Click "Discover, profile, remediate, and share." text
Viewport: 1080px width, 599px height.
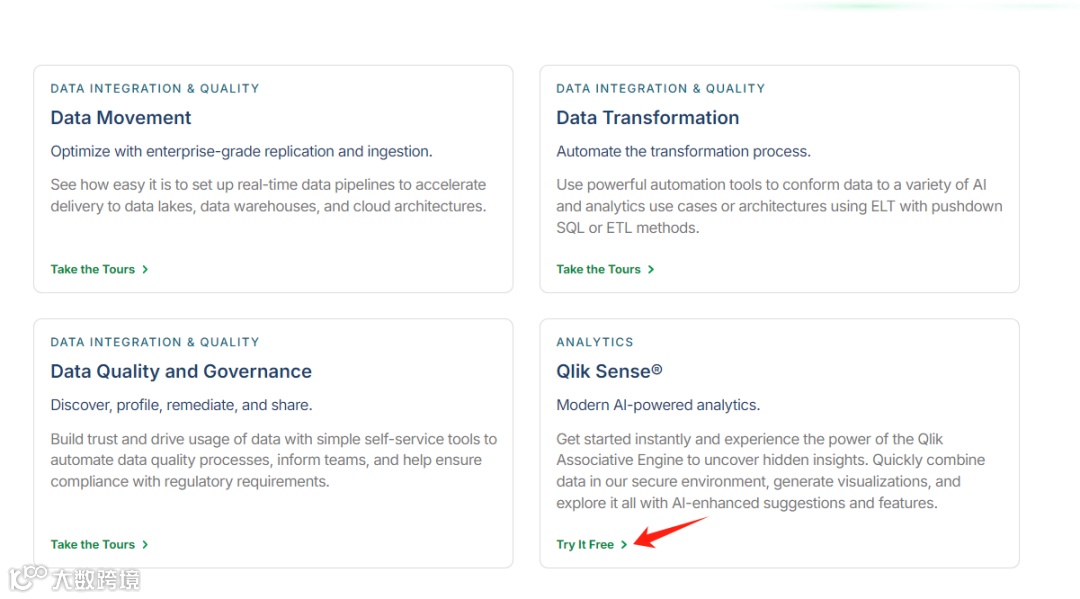pyautogui.click(x=181, y=405)
